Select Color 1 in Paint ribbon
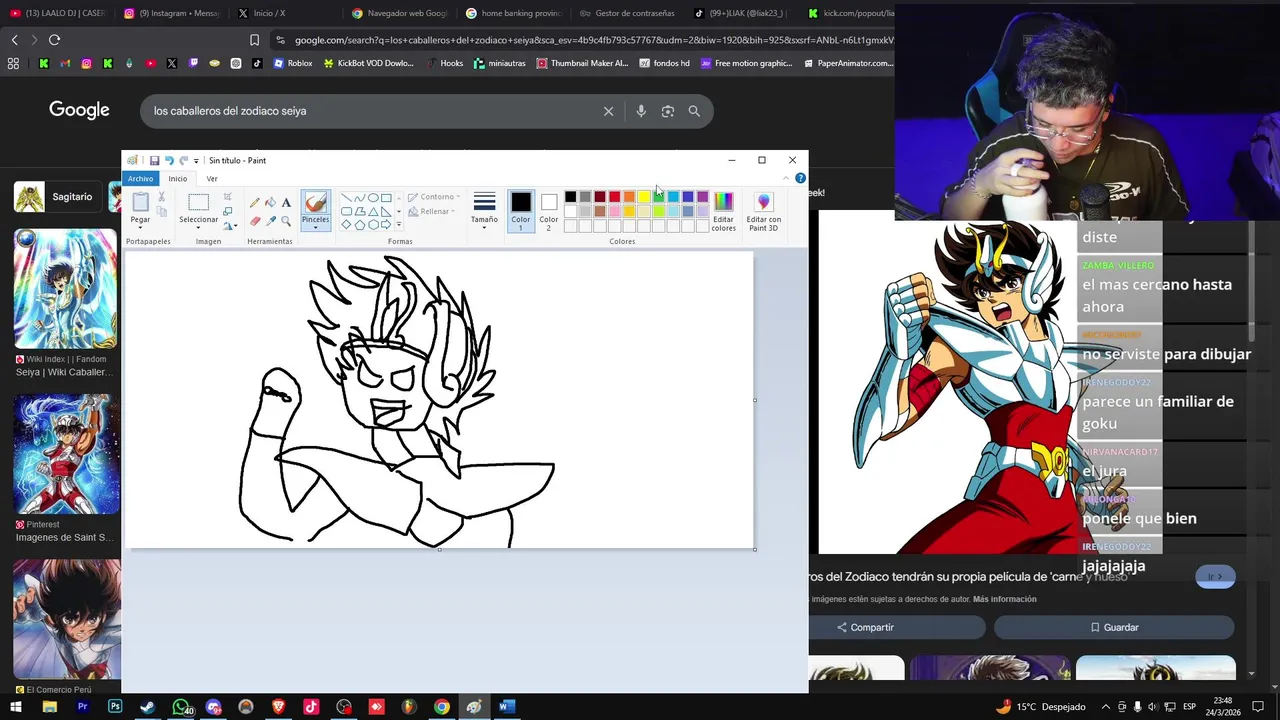 [521, 211]
